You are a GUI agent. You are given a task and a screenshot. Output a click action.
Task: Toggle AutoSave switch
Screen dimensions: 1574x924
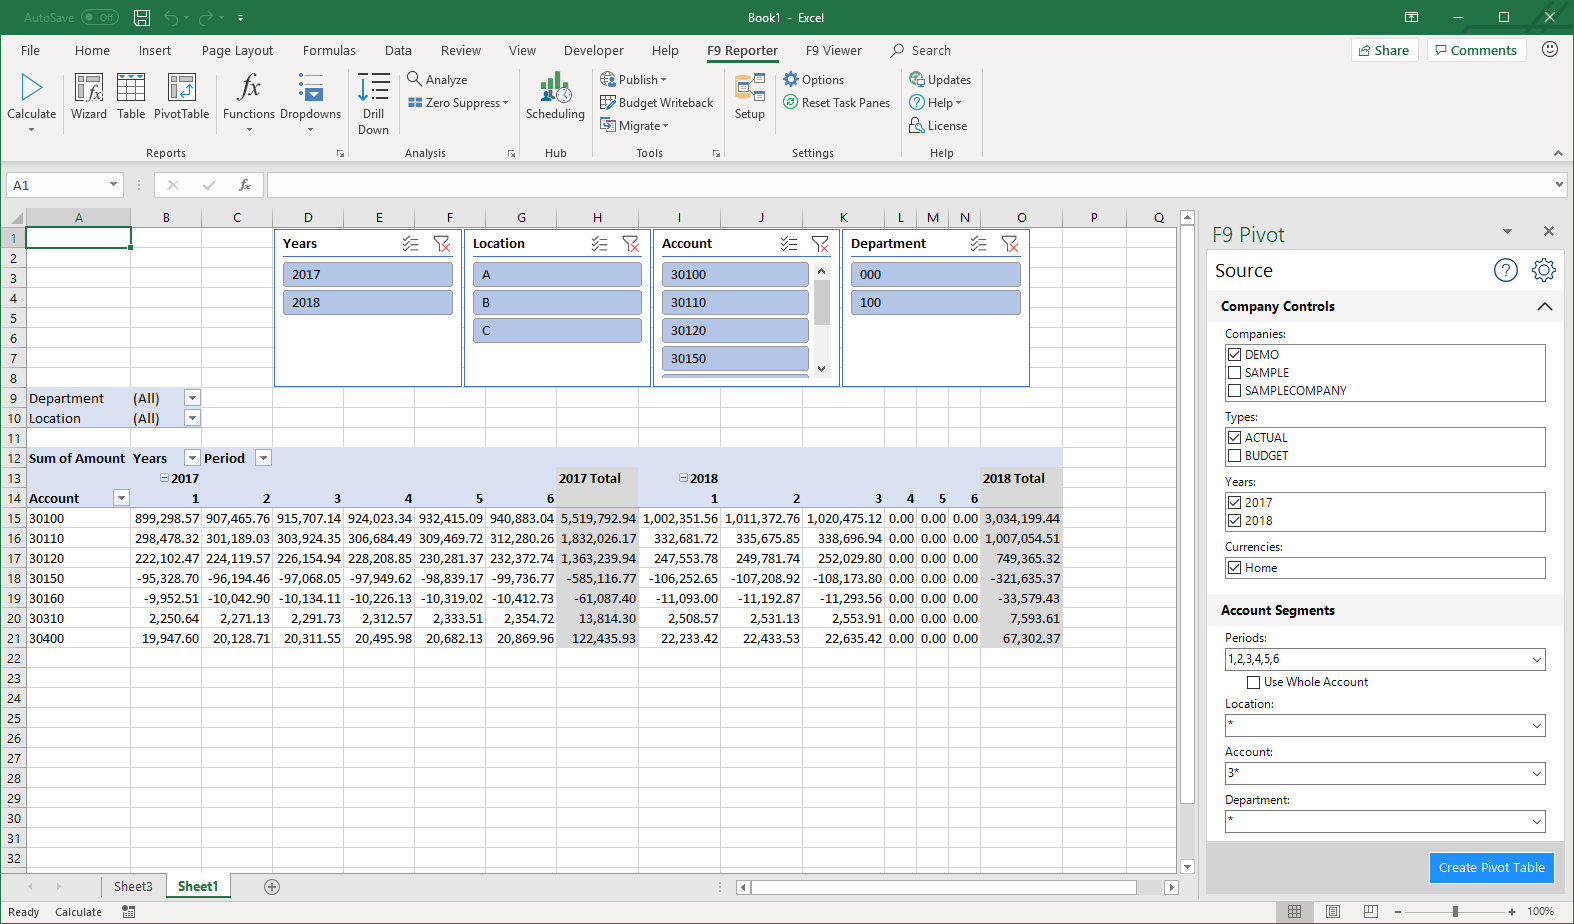99,17
